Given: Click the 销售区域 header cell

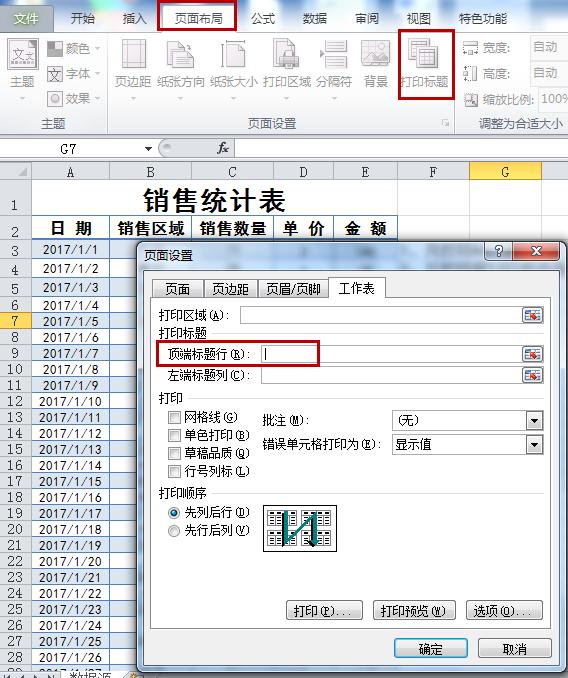Looking at the screenshot, I should click(150, 227).
